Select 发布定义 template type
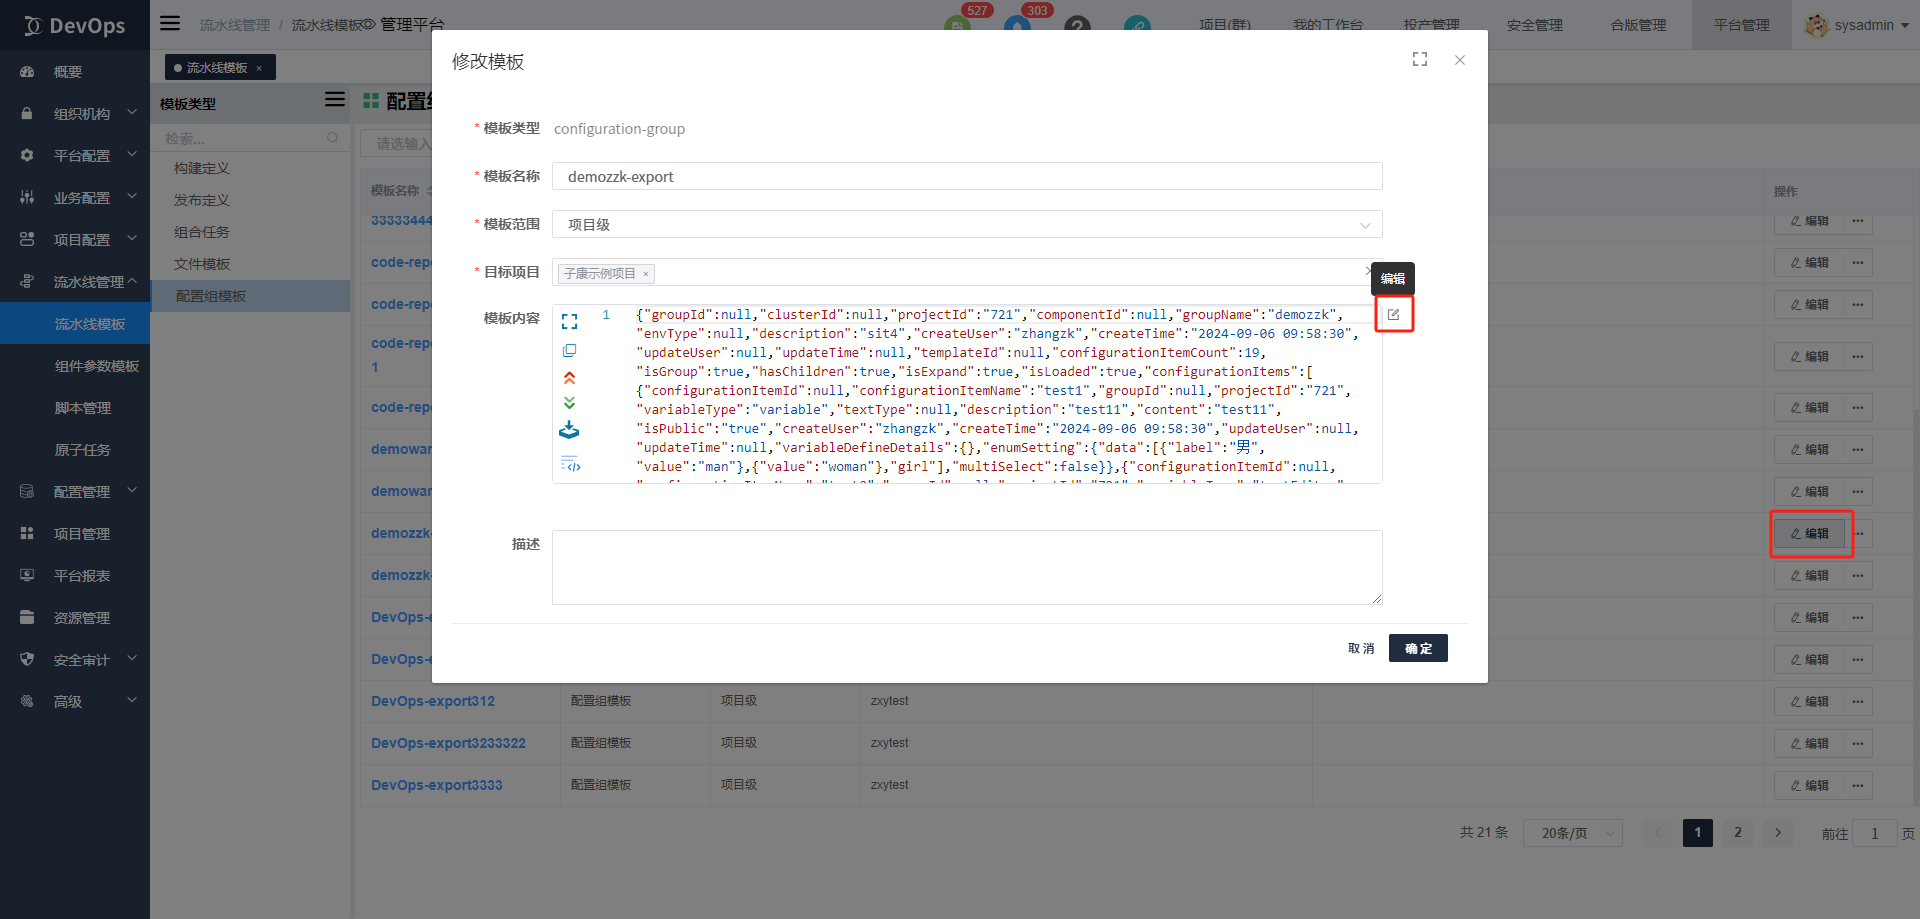Screen dimensions: 1920x919 coord(251,200)
